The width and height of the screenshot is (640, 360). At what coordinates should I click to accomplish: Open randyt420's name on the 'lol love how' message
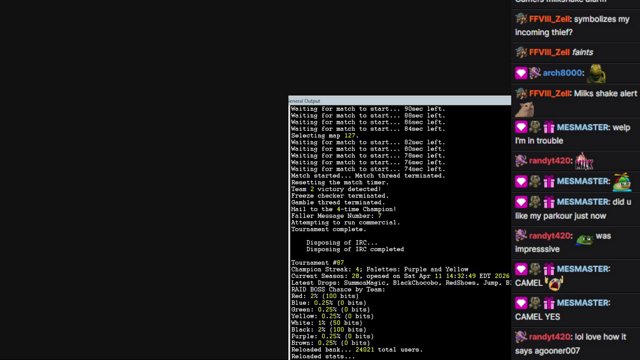click(x=549, y=337)
